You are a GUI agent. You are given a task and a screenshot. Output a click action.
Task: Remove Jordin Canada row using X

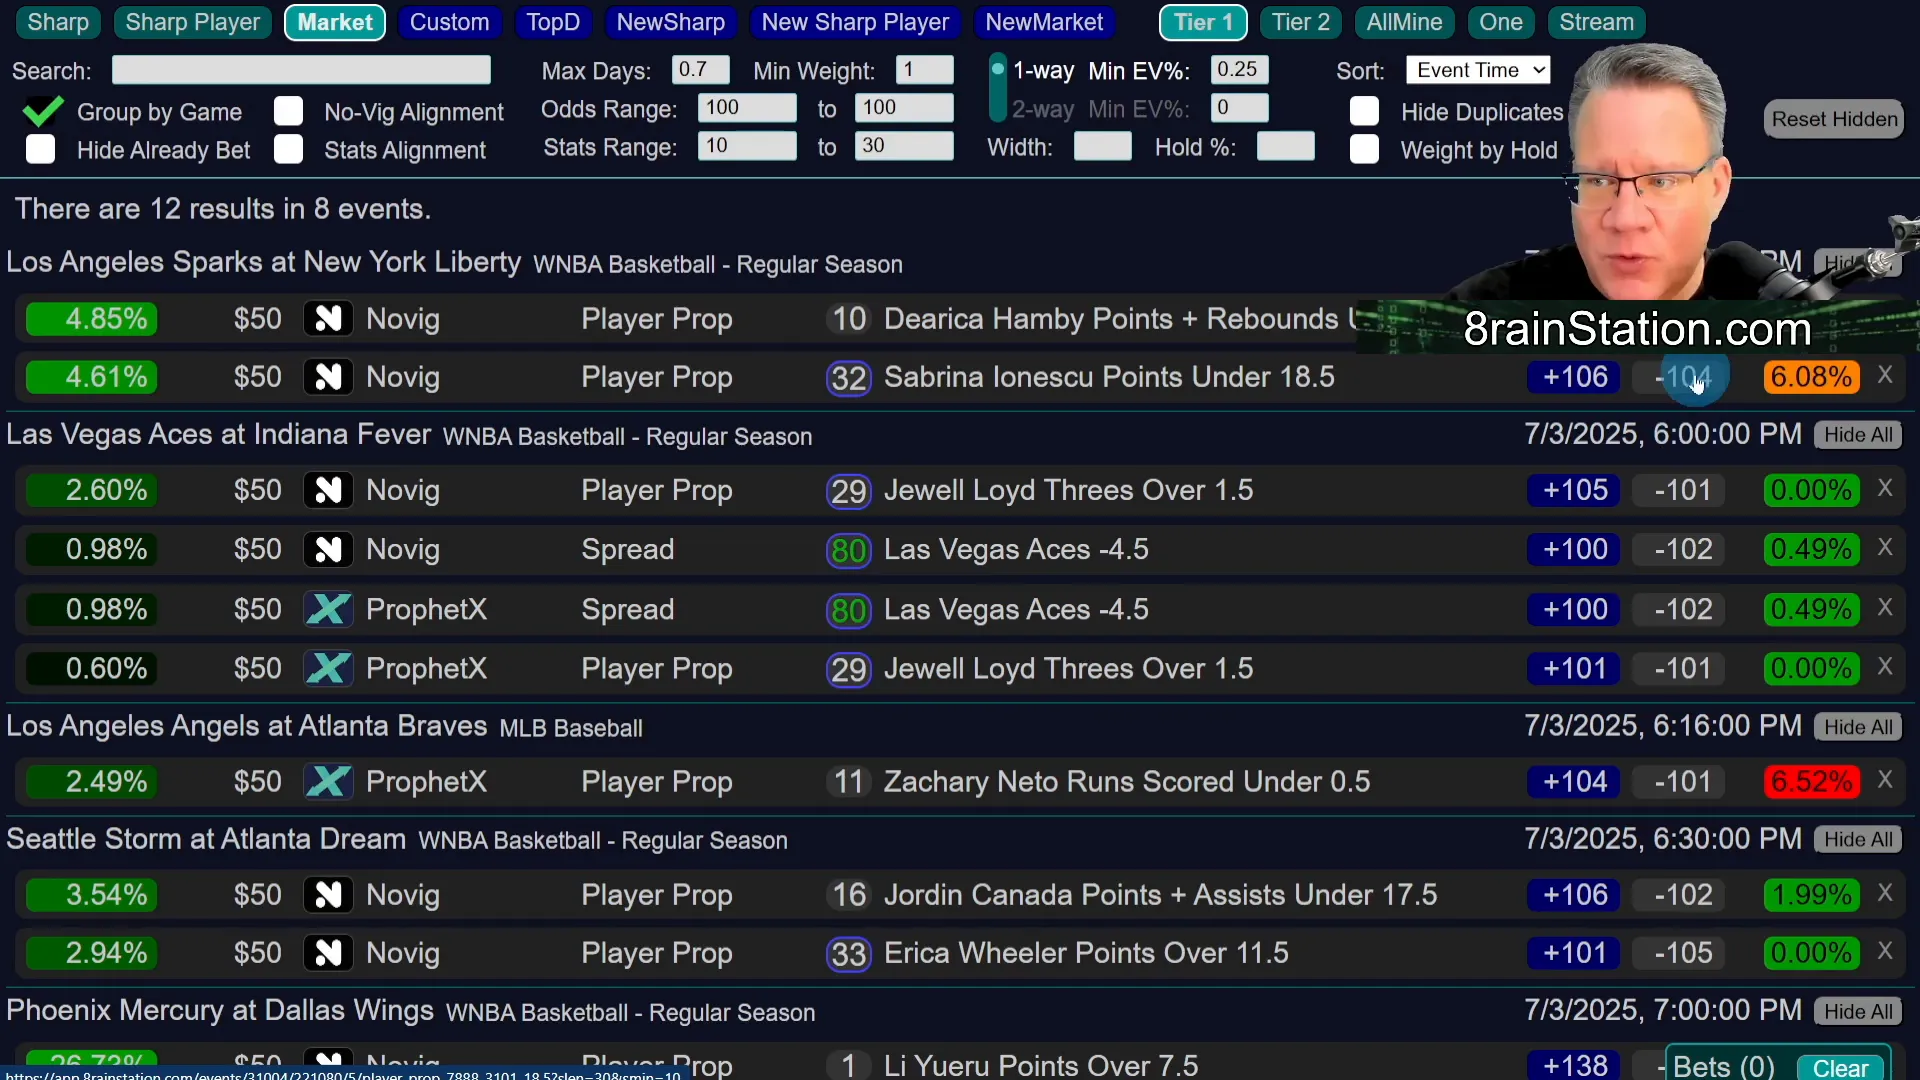tap(1885, 894)
